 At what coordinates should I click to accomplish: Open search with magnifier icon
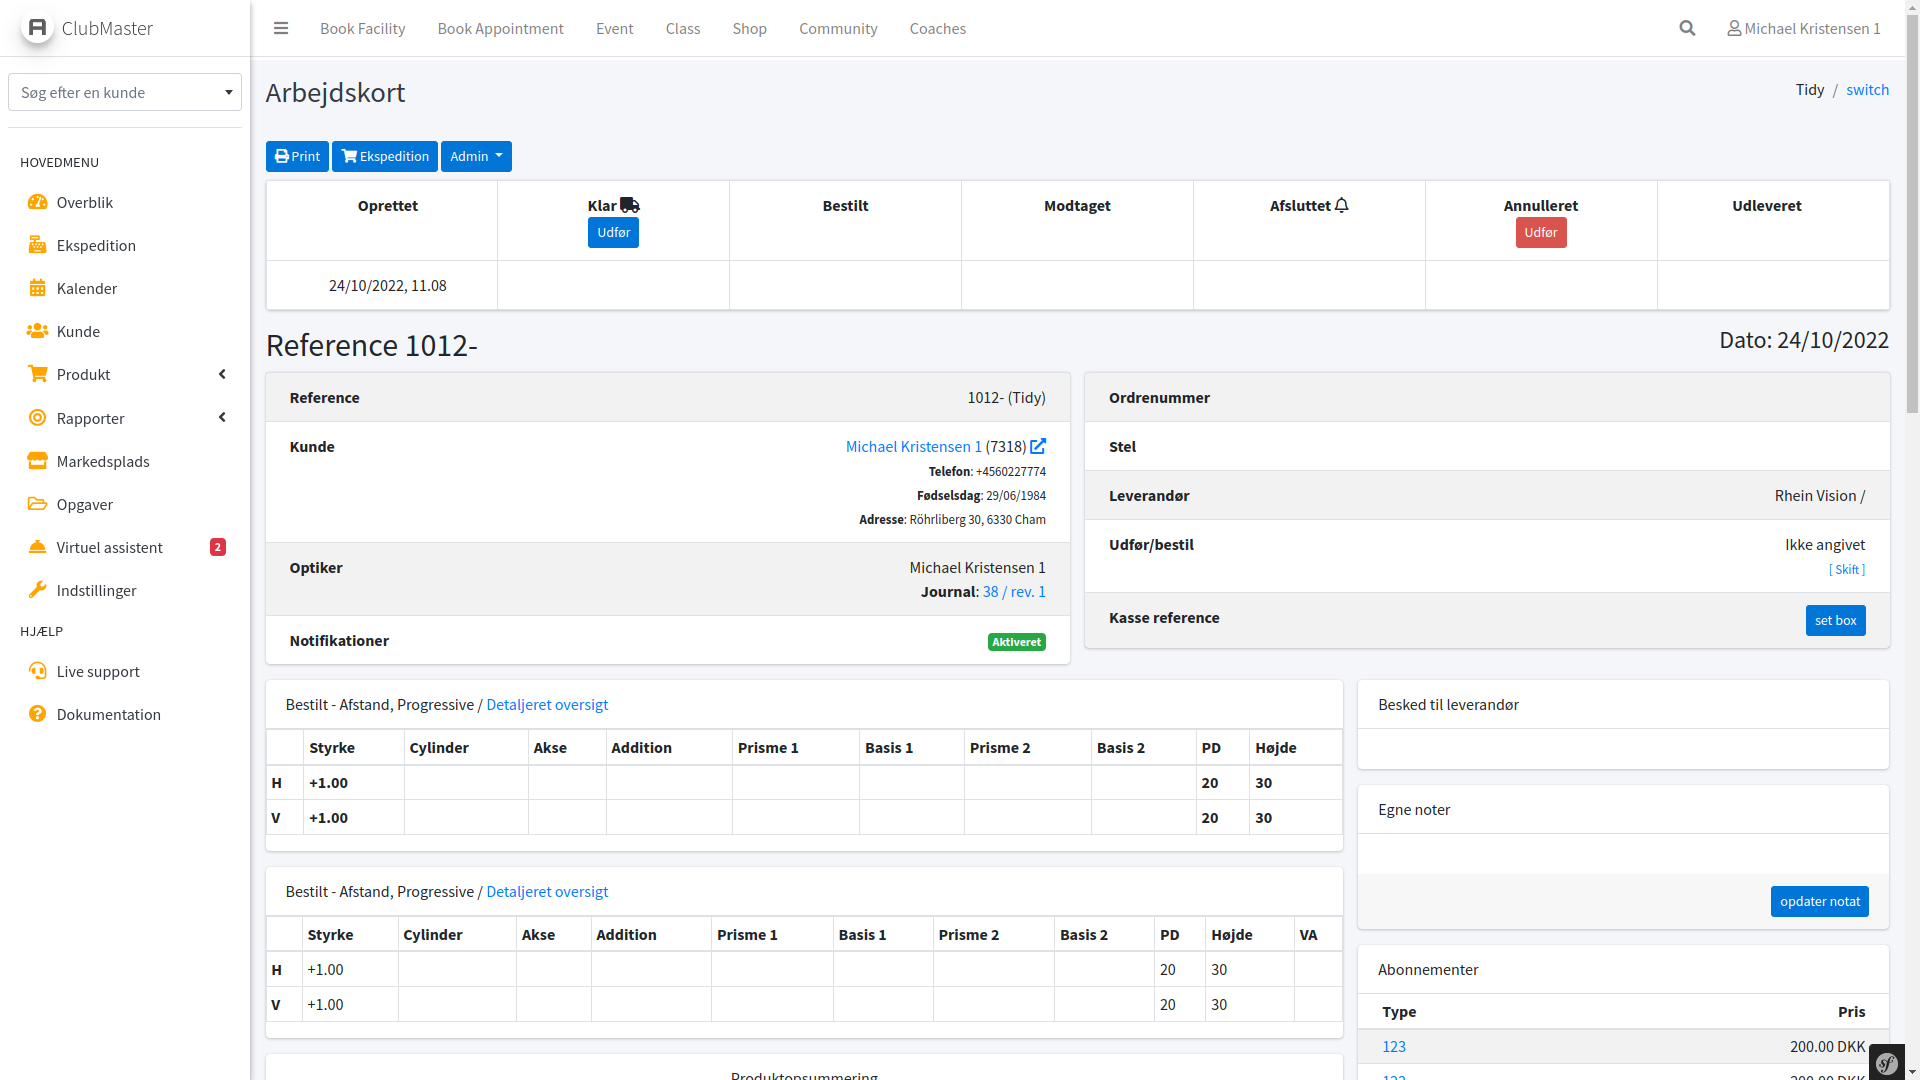tap(1687, 28)
